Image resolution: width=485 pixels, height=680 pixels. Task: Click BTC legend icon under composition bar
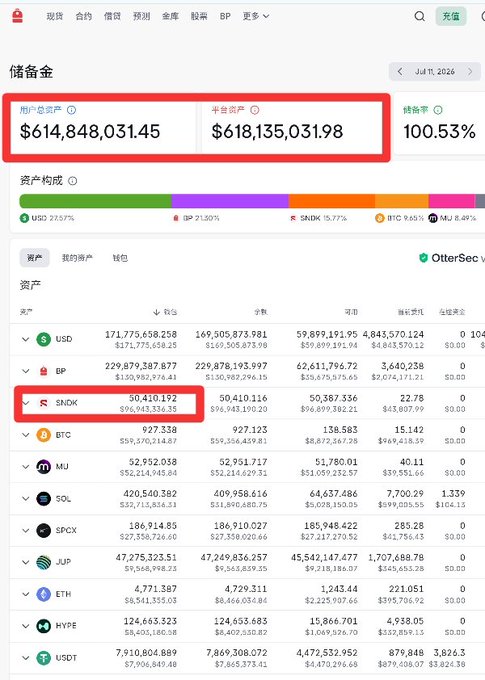coord(380,218)
